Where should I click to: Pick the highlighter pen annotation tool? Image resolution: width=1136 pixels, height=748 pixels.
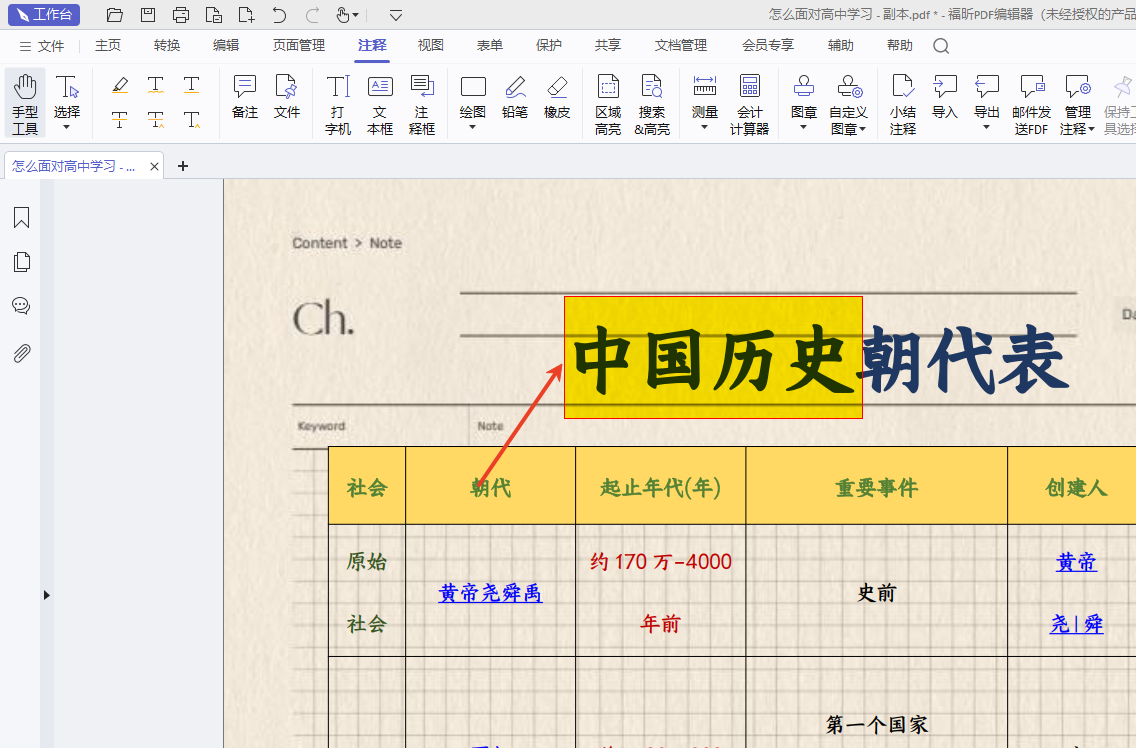point(120,85)
